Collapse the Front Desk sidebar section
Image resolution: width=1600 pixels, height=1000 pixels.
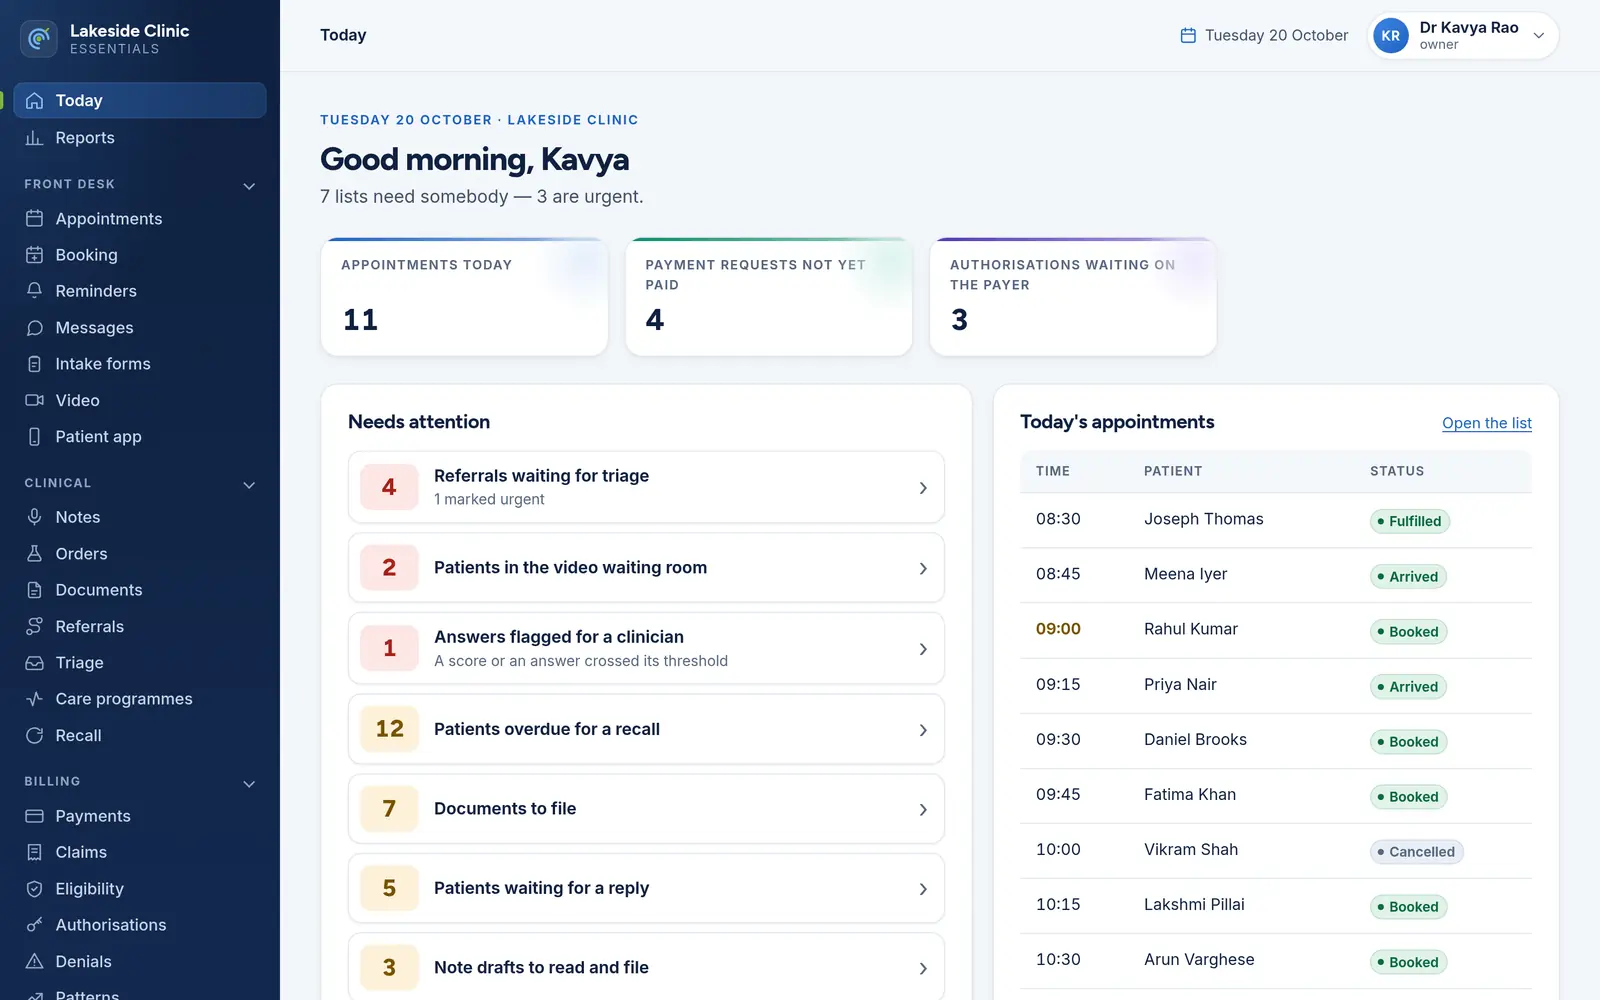[x=249, y=185]
